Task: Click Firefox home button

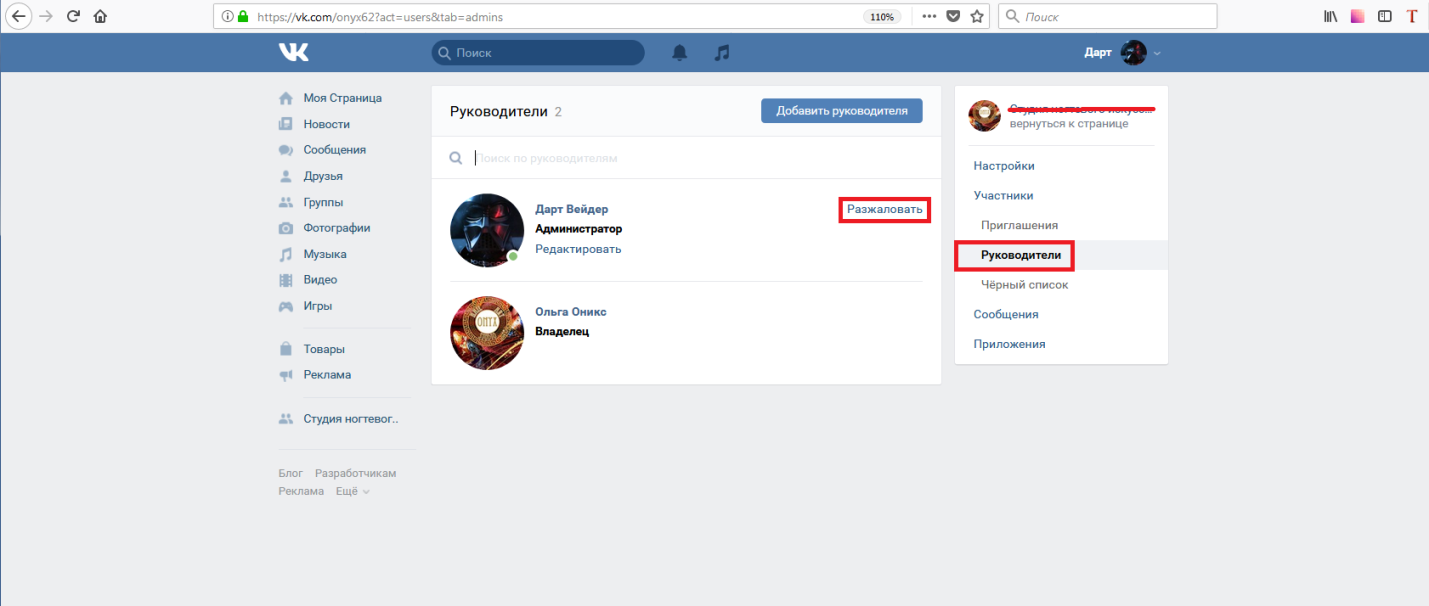Action: click(99, 16)
